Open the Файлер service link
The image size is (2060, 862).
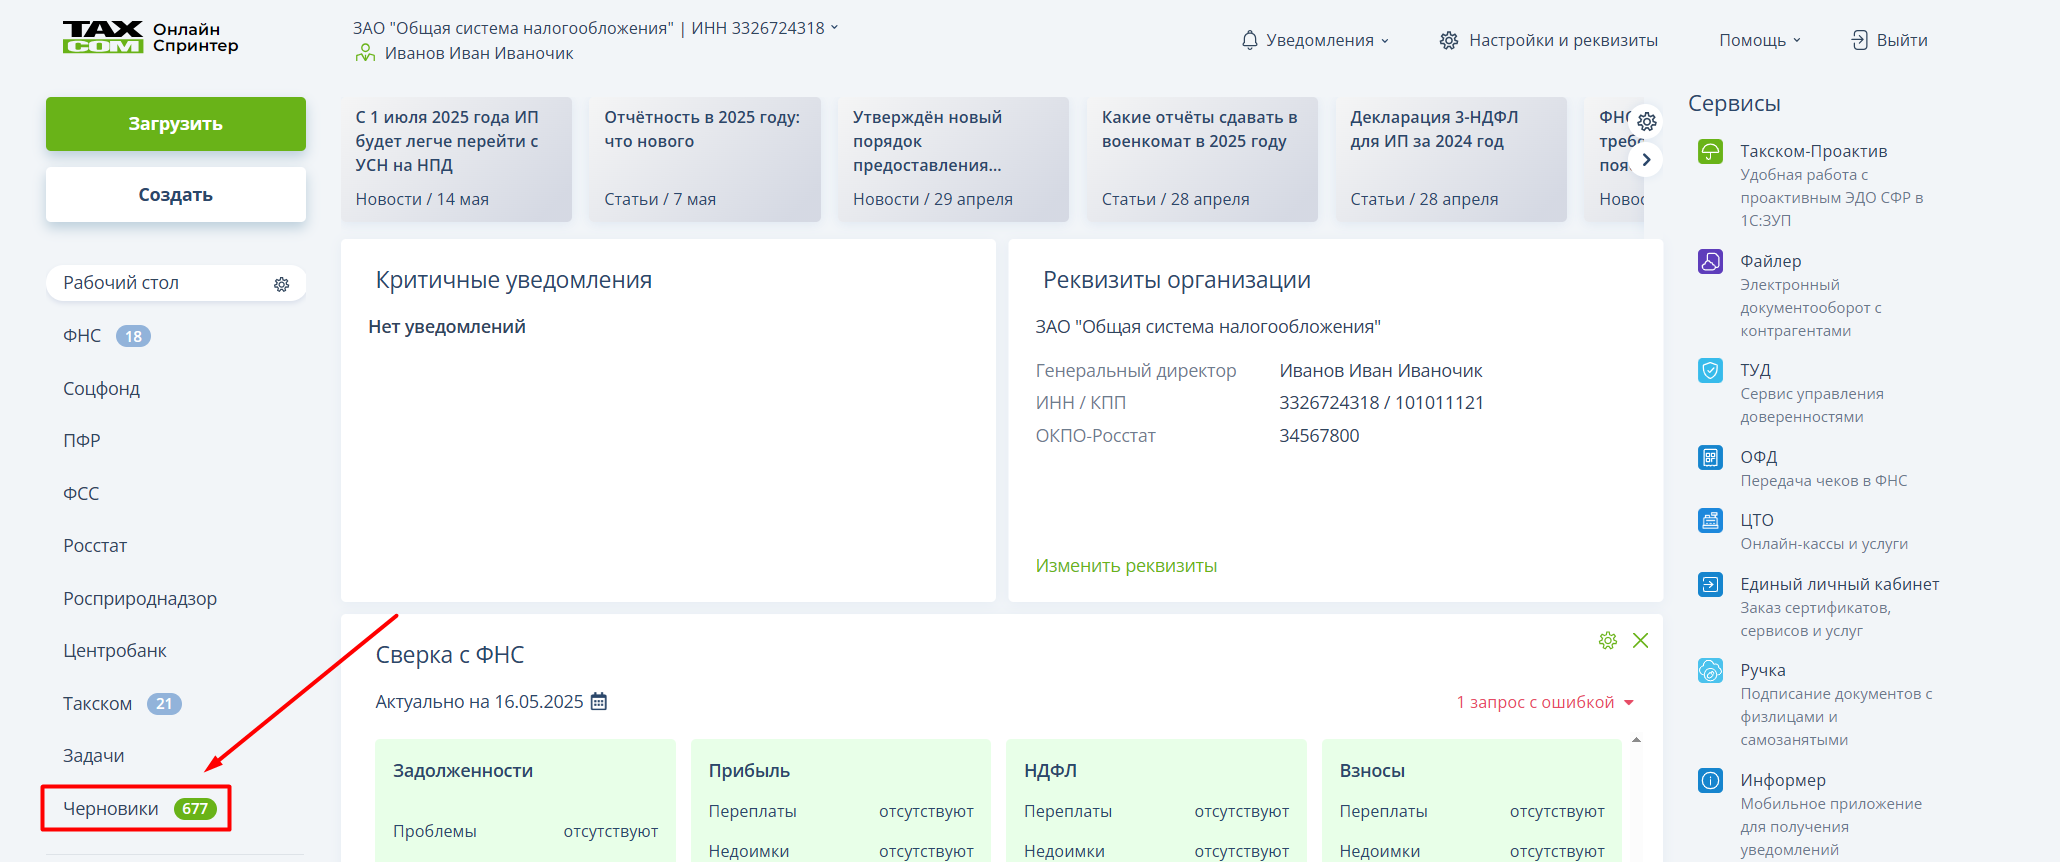tap(1771, 261)
